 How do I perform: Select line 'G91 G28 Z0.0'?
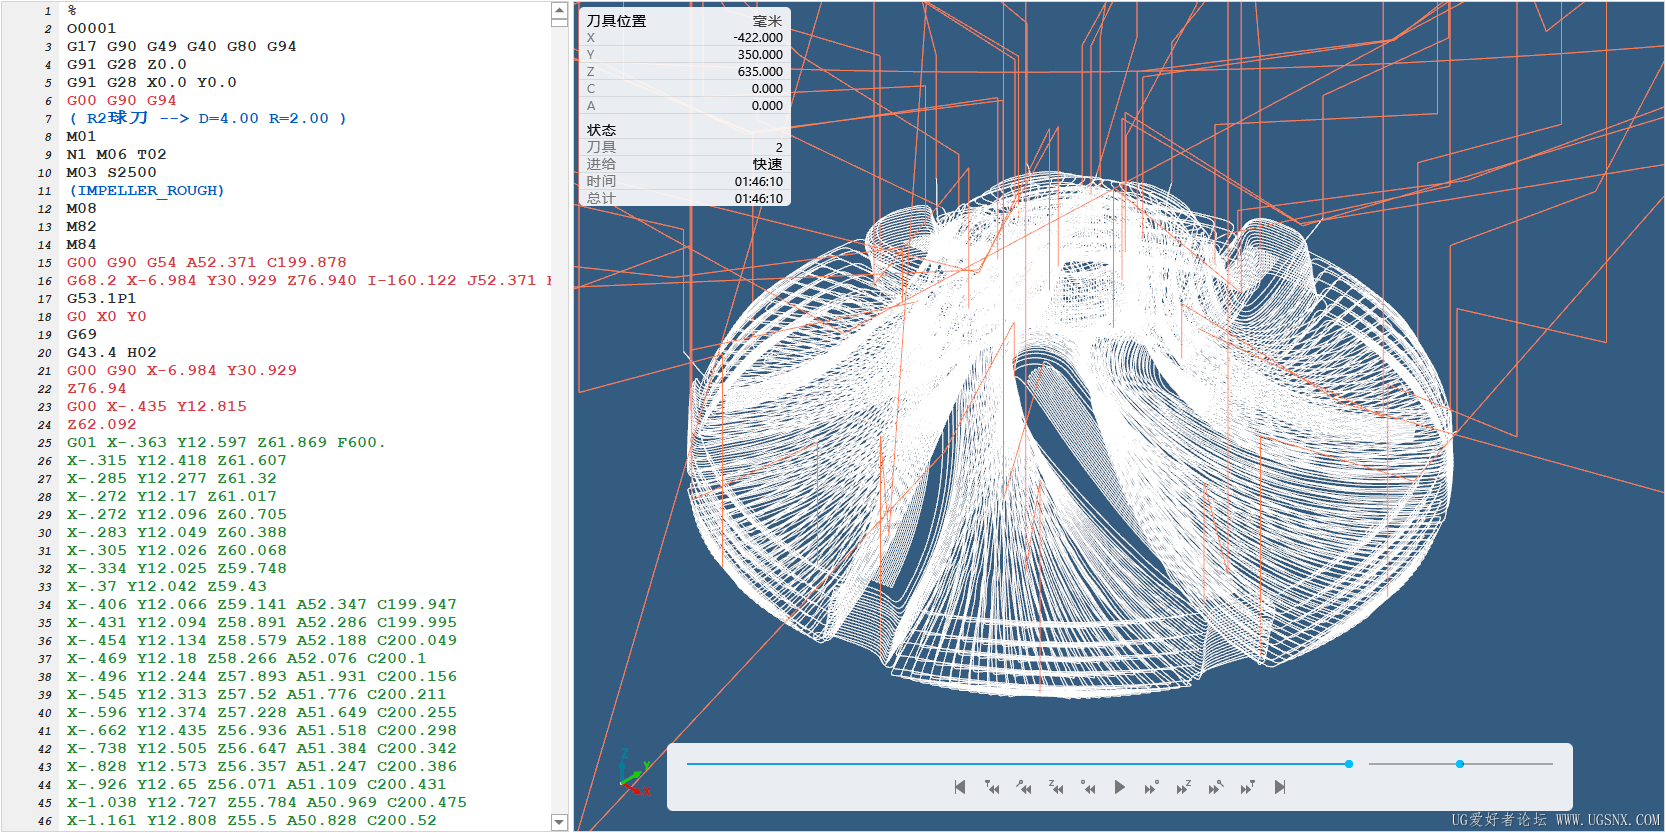tap(126, 64)
